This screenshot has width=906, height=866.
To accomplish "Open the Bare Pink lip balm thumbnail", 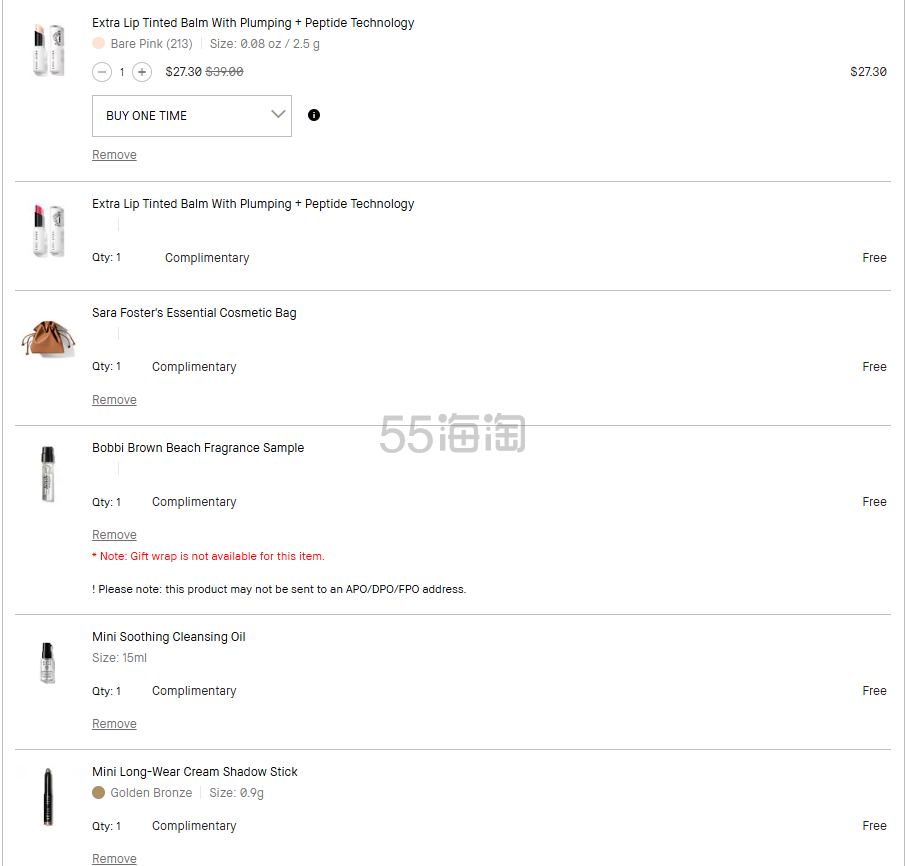I will pos(49,50).
